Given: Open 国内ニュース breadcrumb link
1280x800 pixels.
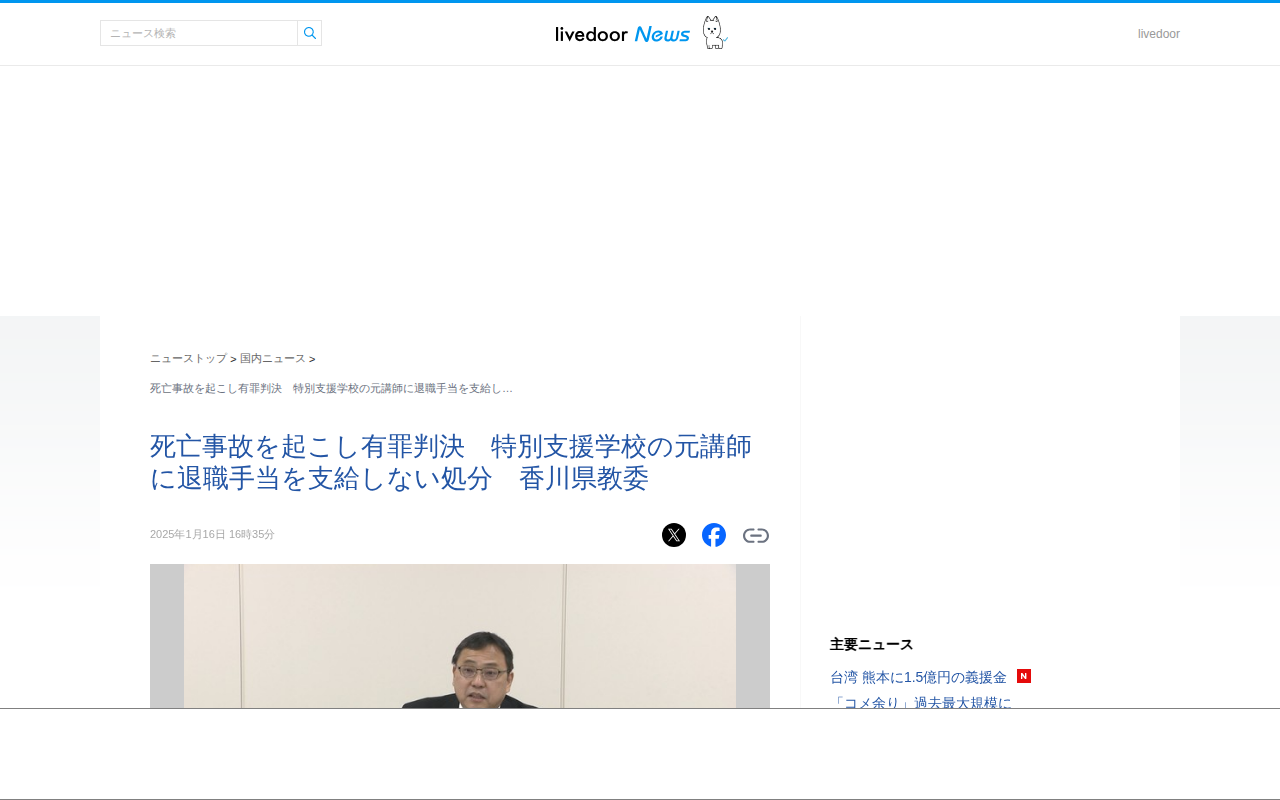Looking at the screenshot, I should [x=273, y=358].
